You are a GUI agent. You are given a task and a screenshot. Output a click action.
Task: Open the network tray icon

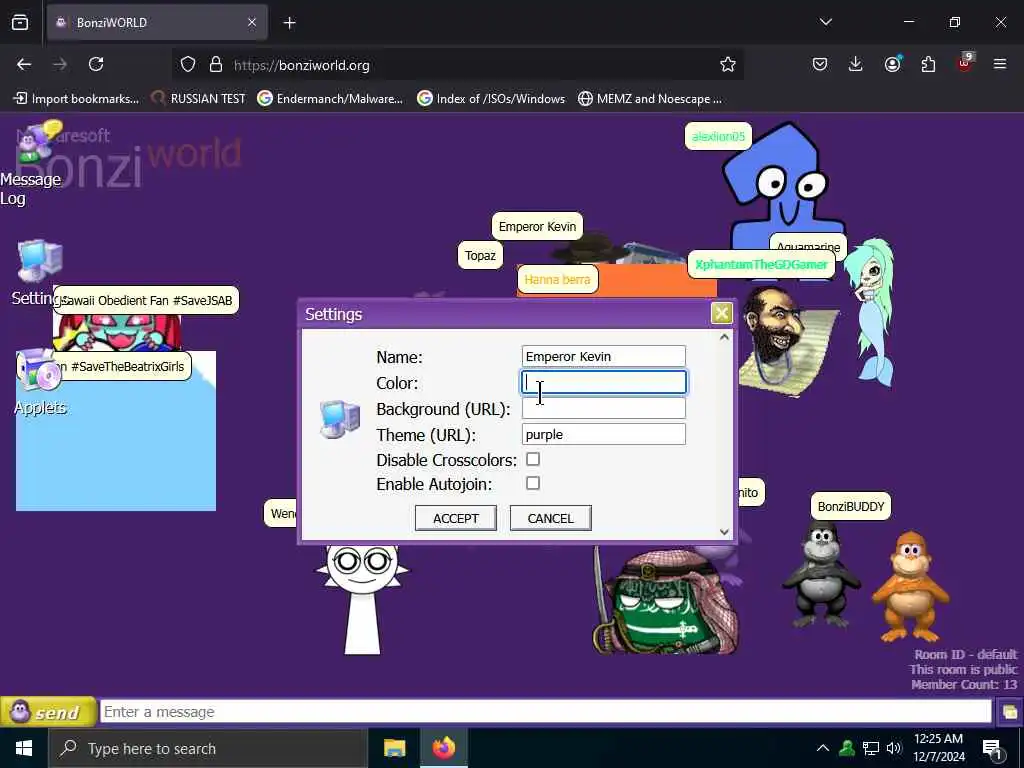[x=871, y=748]
